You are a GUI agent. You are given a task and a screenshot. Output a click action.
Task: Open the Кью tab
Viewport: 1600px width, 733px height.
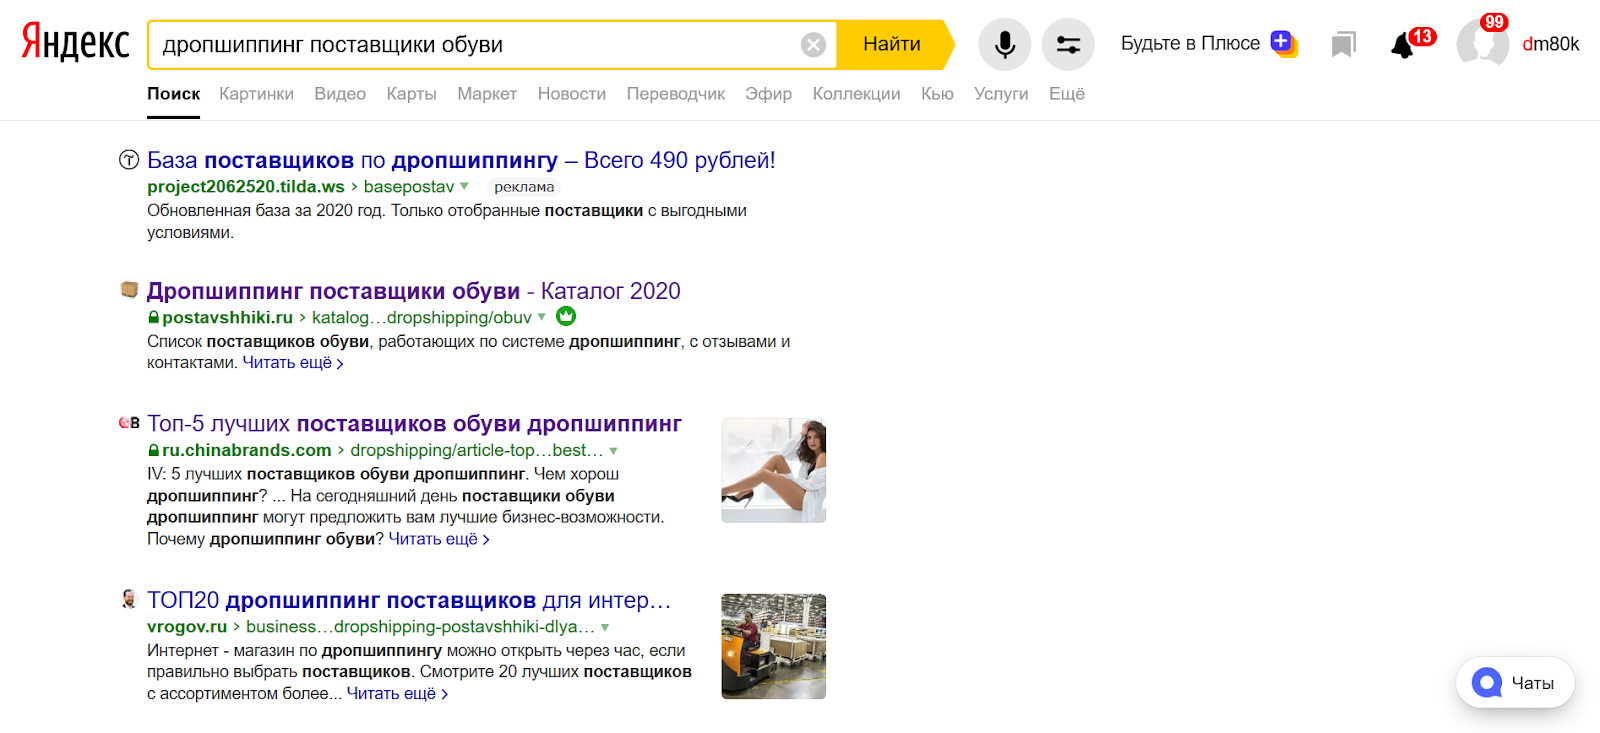coord(937,94)
